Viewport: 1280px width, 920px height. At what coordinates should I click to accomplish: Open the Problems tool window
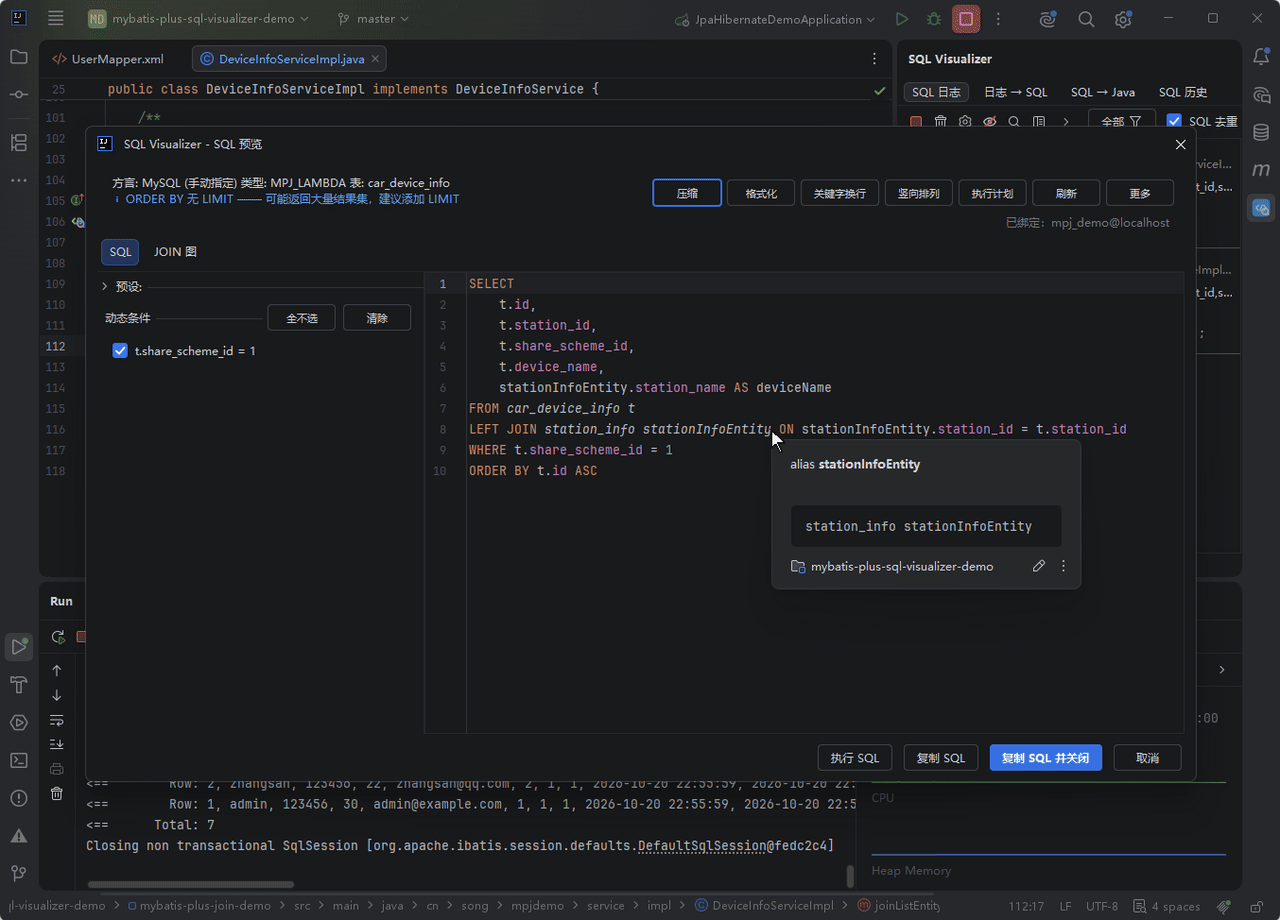(18, 798)
